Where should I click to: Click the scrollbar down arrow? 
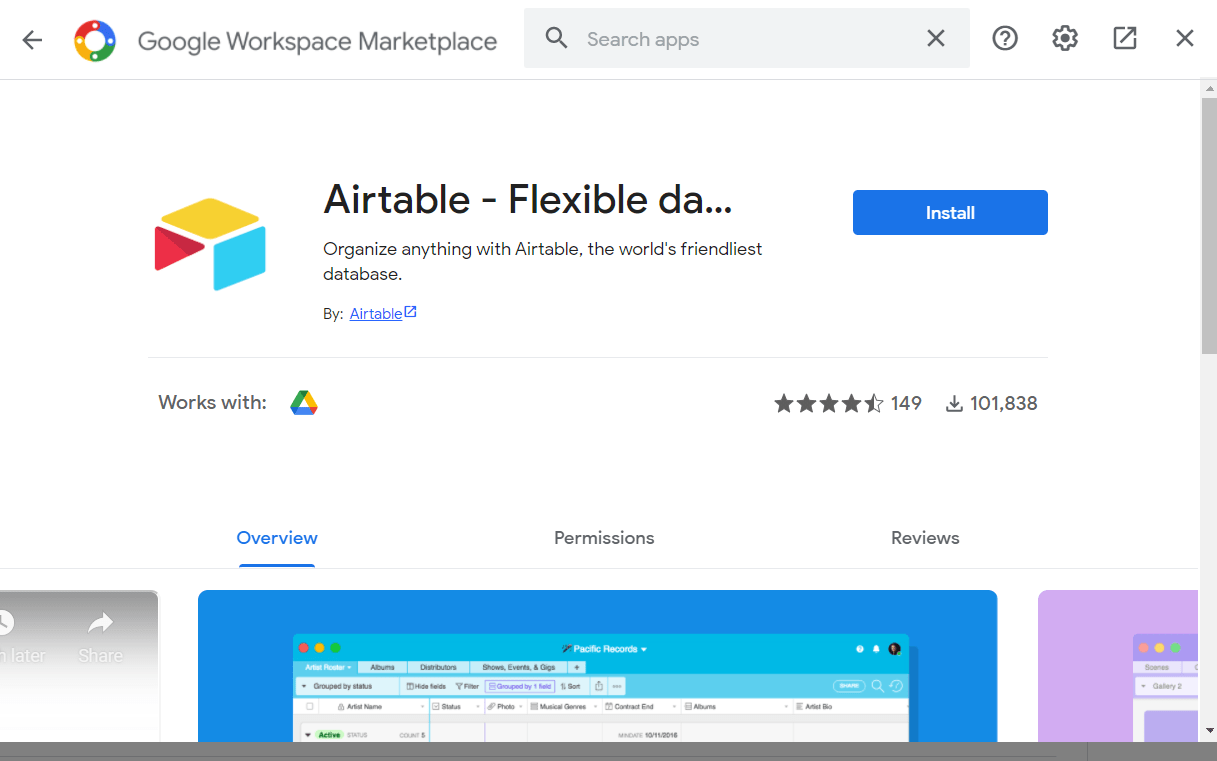coord(1208,730)
